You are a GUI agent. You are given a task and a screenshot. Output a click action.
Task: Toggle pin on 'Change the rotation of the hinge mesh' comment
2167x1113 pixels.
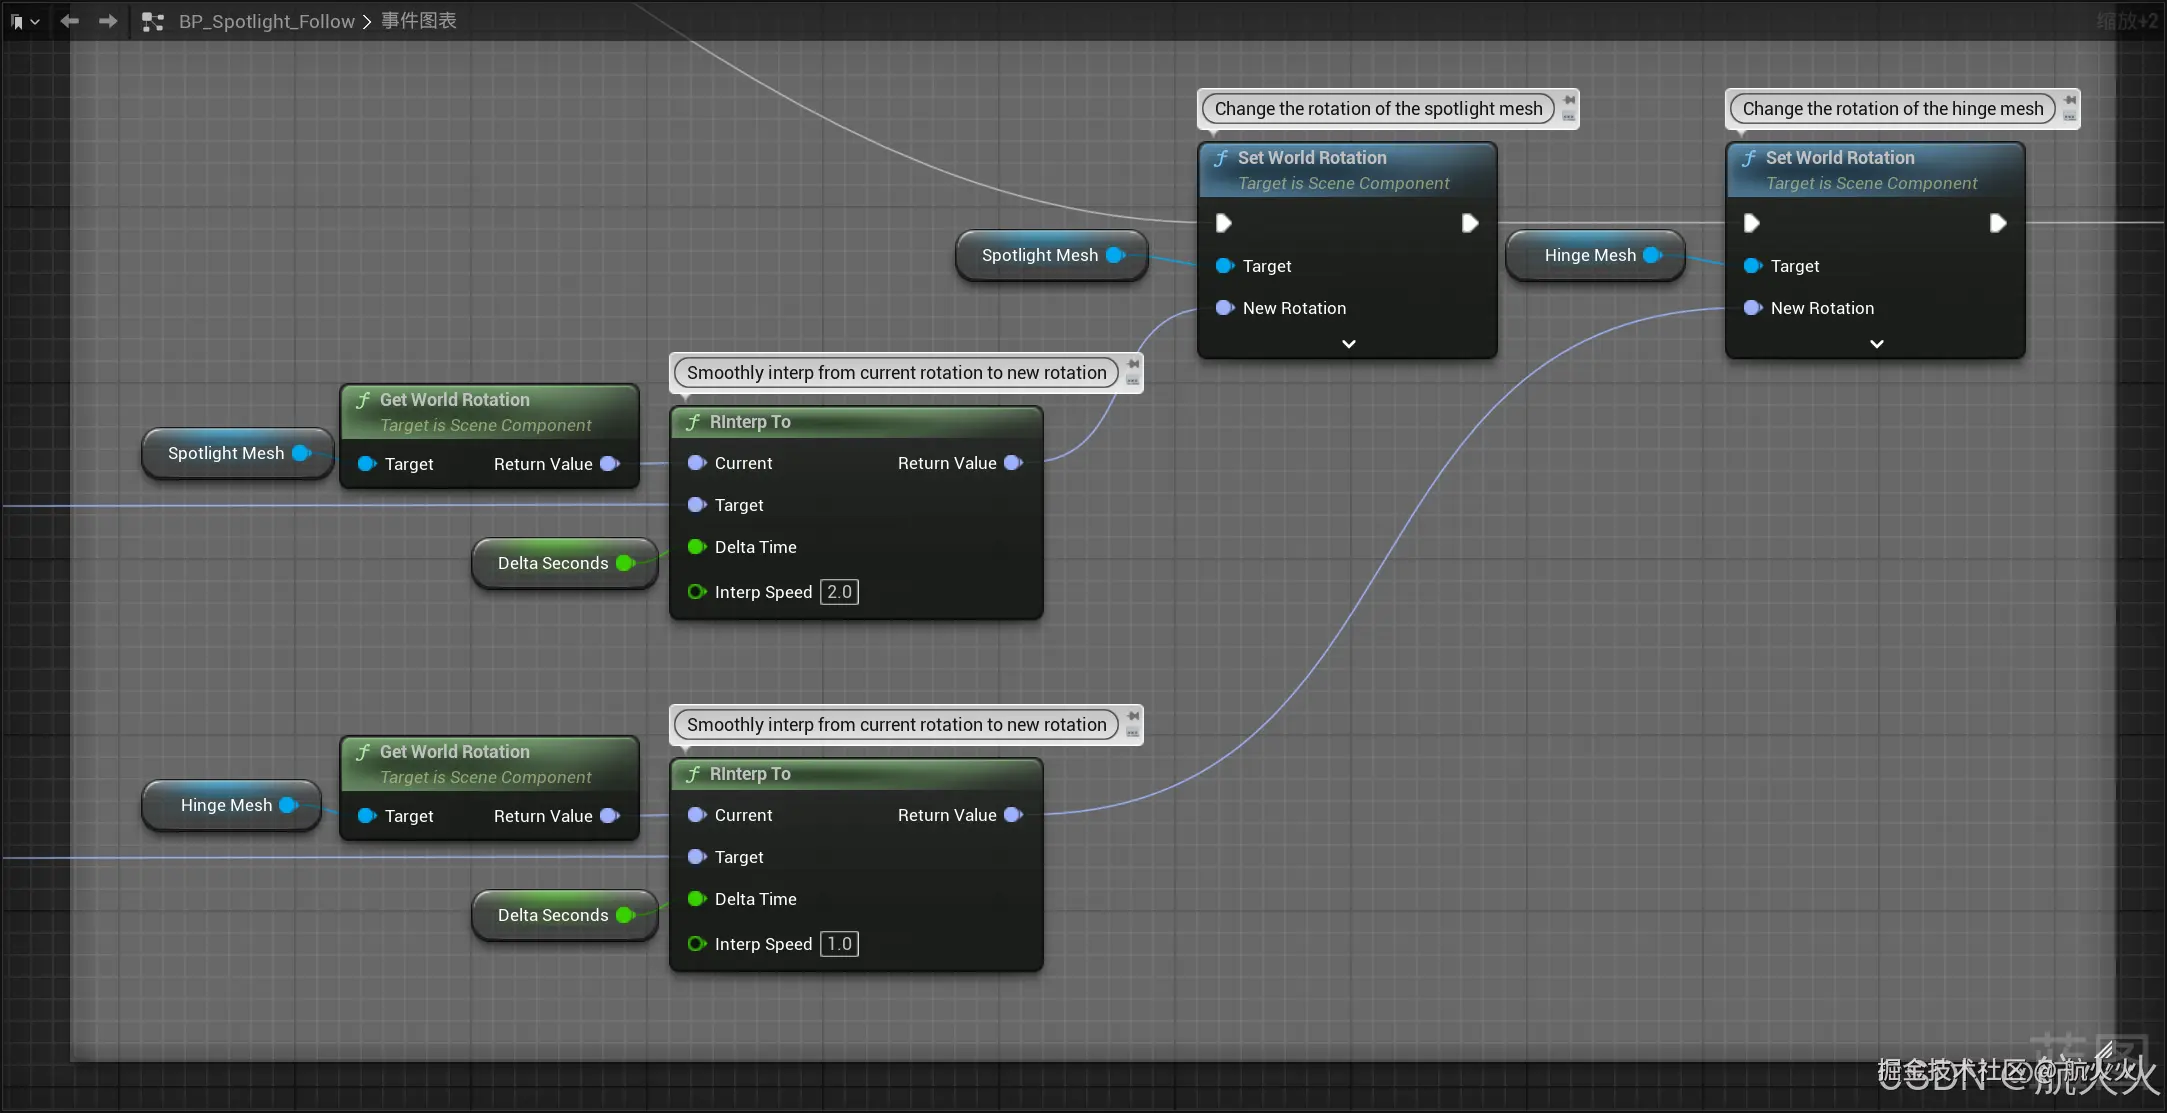2069,100
